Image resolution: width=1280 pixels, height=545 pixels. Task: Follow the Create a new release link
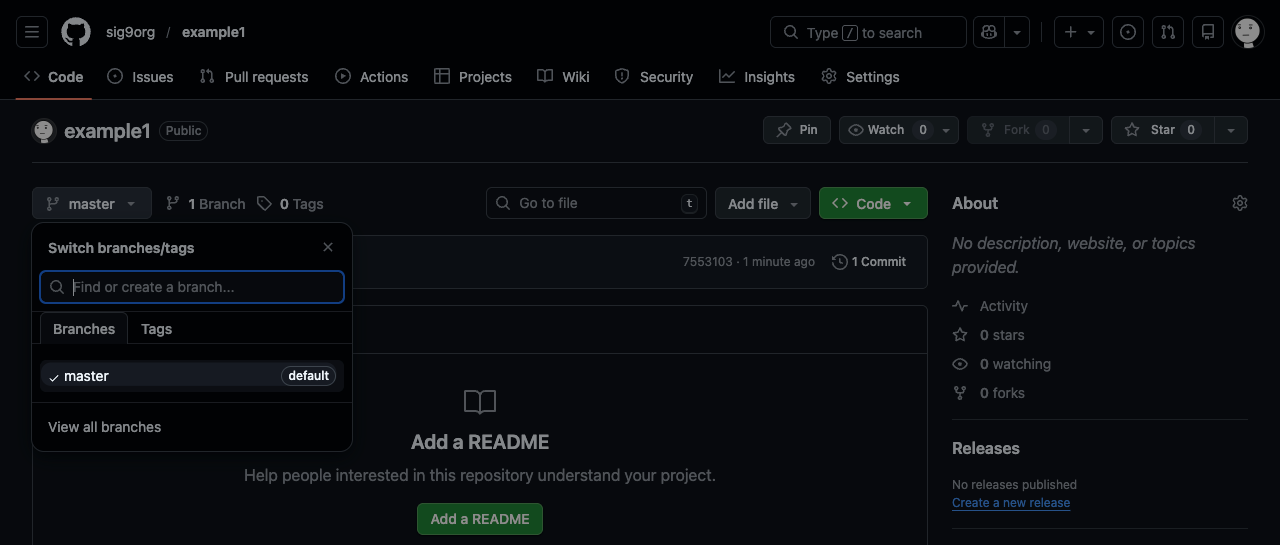click(1011, 503)
